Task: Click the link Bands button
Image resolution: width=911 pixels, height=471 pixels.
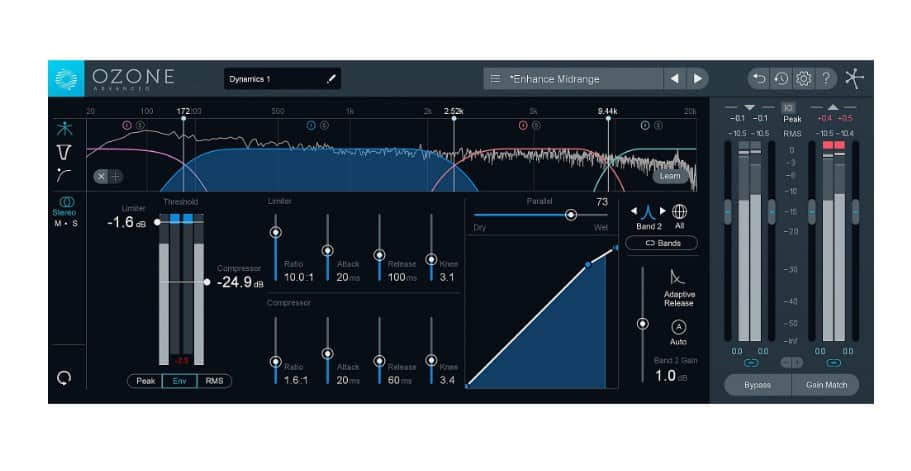Action: coord(662,243)
